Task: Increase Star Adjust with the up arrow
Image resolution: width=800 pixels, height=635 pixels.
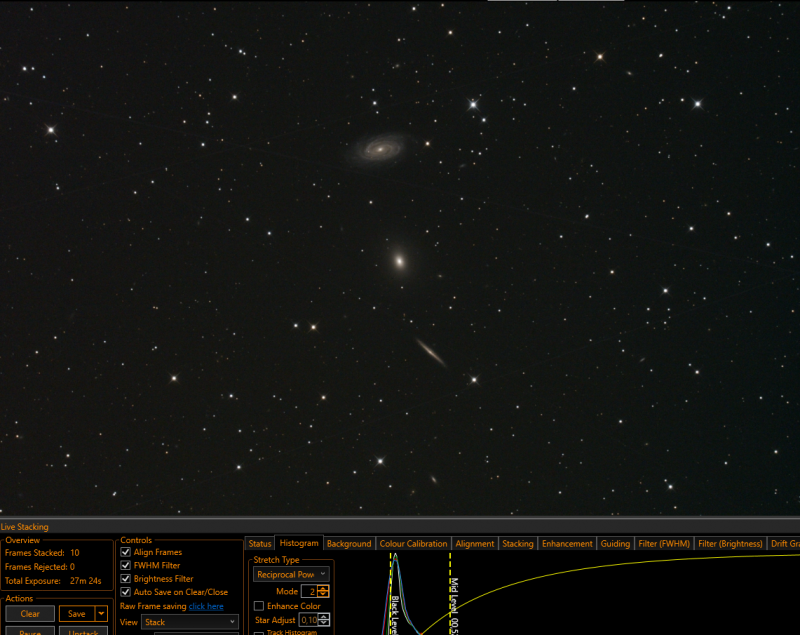Action: [324, 617]
